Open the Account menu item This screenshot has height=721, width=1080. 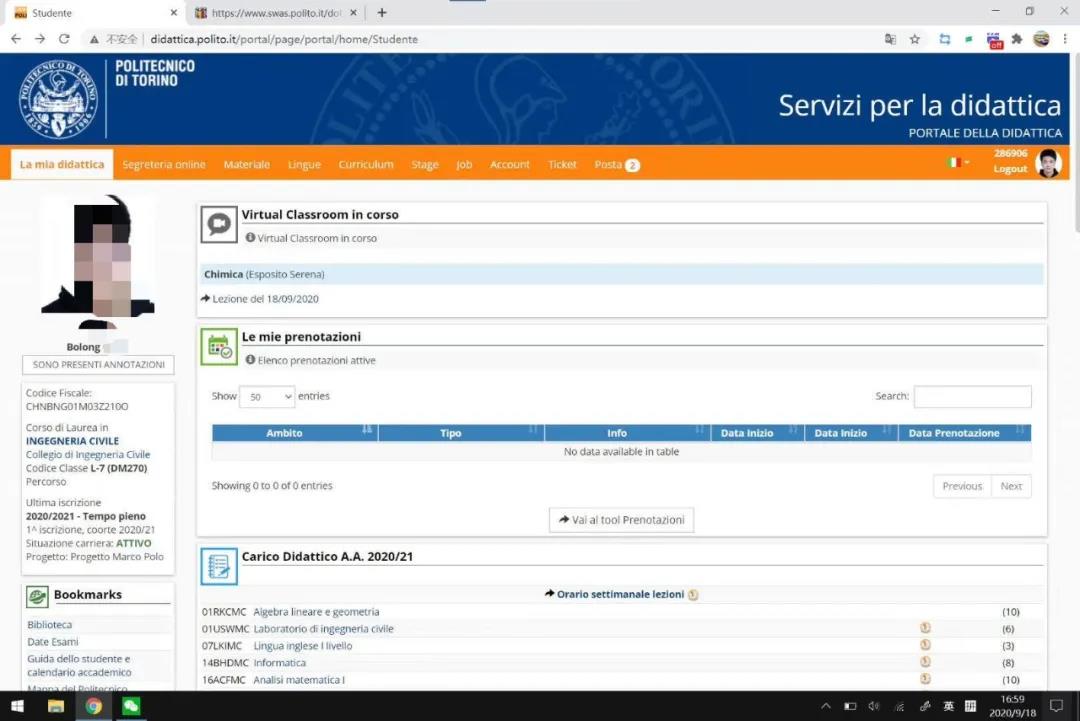point(510,165)
